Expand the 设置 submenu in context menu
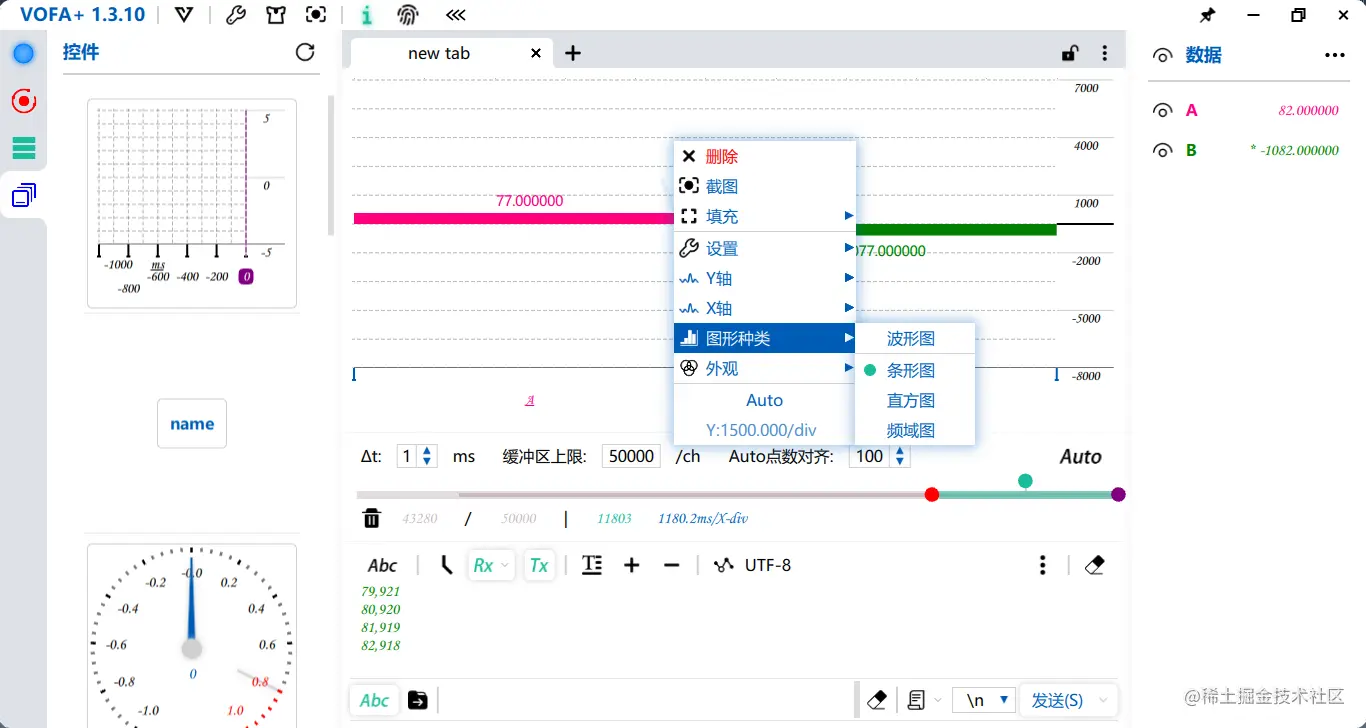Image resolution: width=1366 pixels, height=728 pixels. tap(723, 248)
